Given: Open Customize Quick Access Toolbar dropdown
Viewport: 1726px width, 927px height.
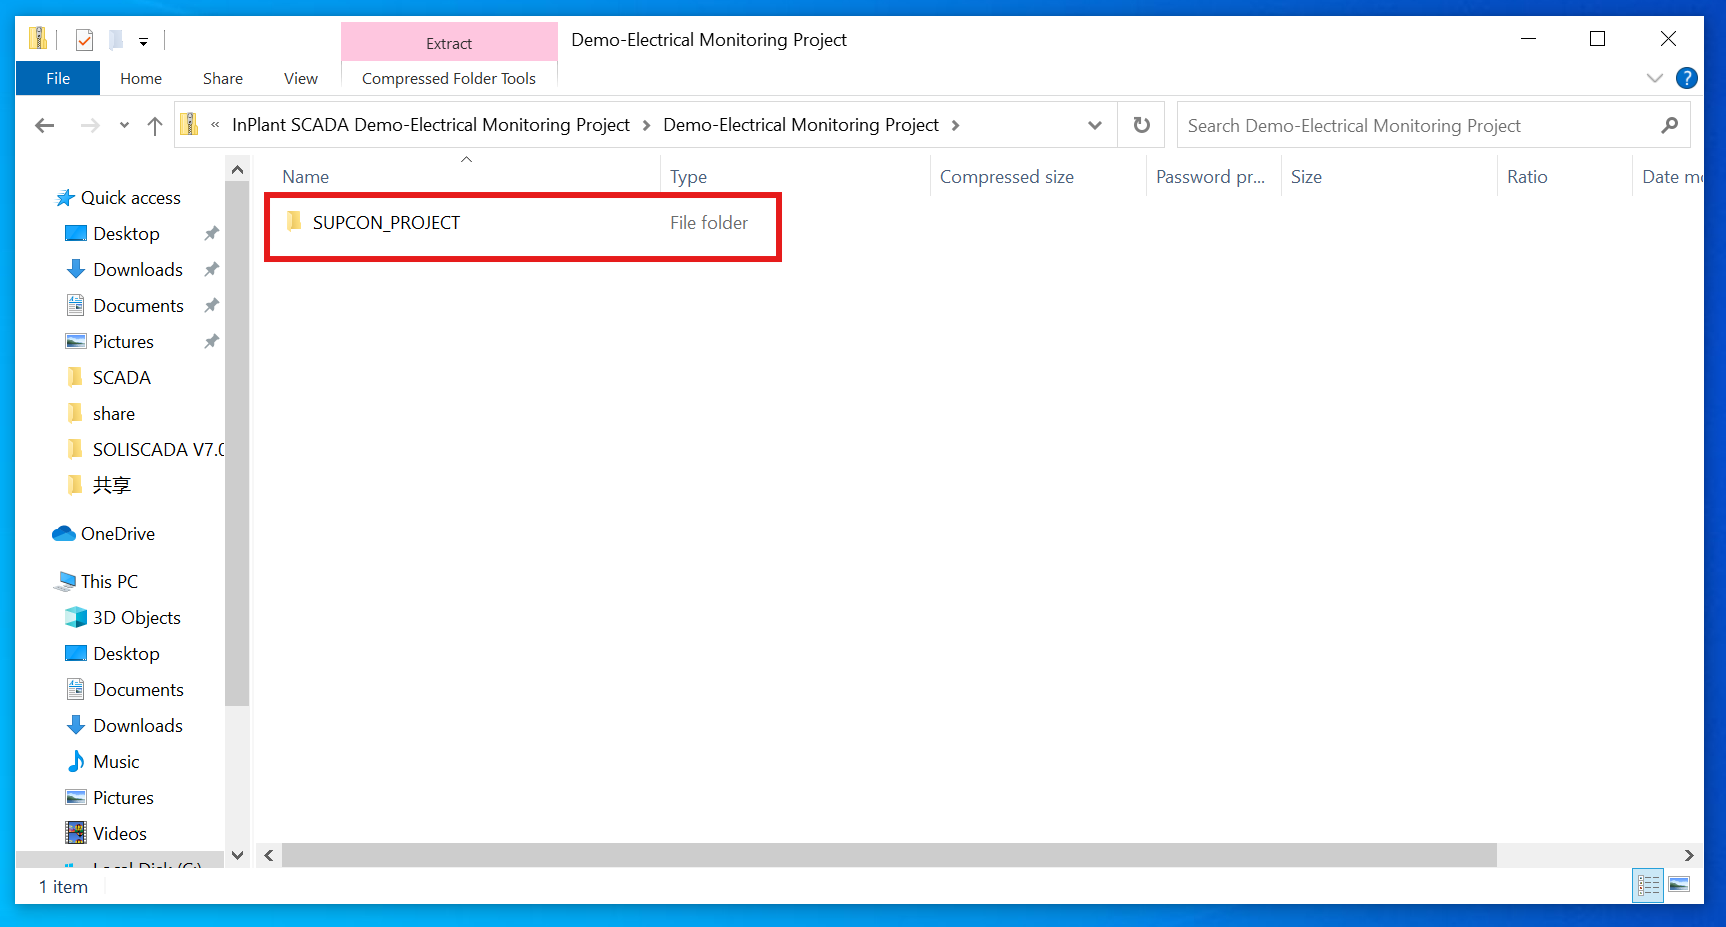Looking at the screenshot, I should (144, 41).
